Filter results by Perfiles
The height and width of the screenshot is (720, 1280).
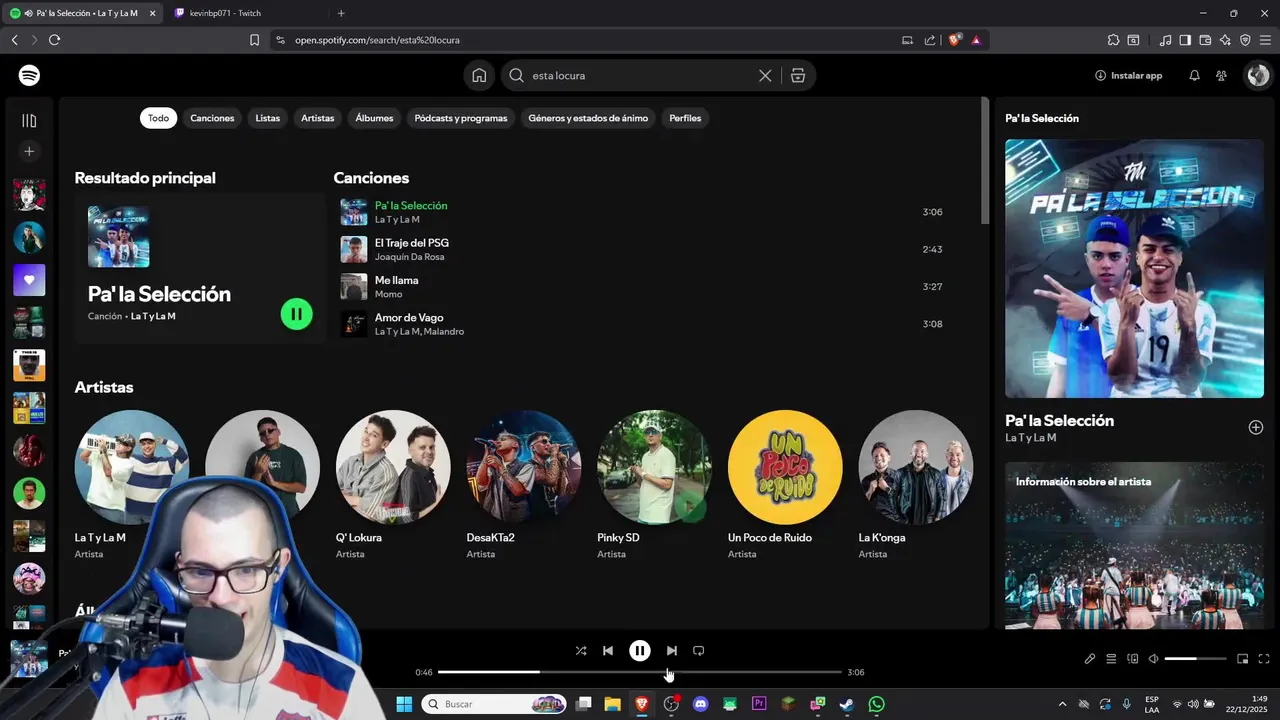[x=685, y=118]
